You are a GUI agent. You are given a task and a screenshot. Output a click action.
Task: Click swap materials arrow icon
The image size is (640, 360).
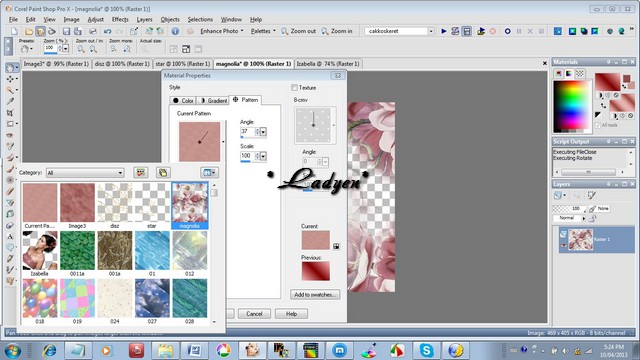(x=603, y=105)
